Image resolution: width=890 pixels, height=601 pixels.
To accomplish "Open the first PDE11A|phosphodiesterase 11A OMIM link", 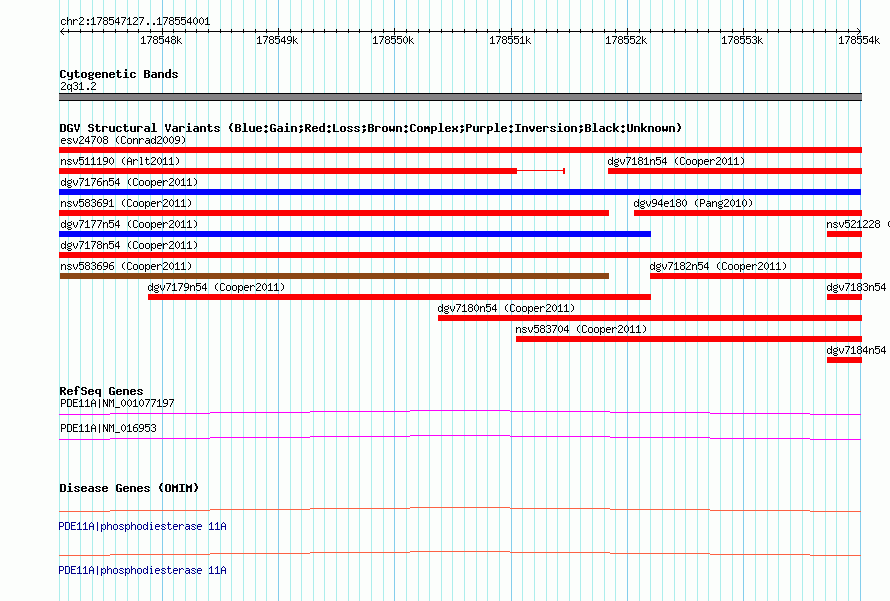I will click(x=142, y=527).
